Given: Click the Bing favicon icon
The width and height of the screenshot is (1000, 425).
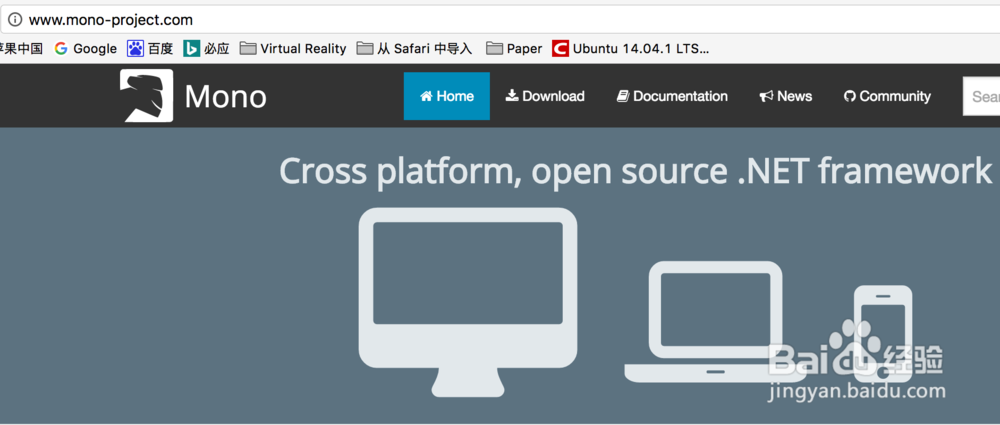Looking at the screenshot, I should pyautogui.click(x=191, y=48).
